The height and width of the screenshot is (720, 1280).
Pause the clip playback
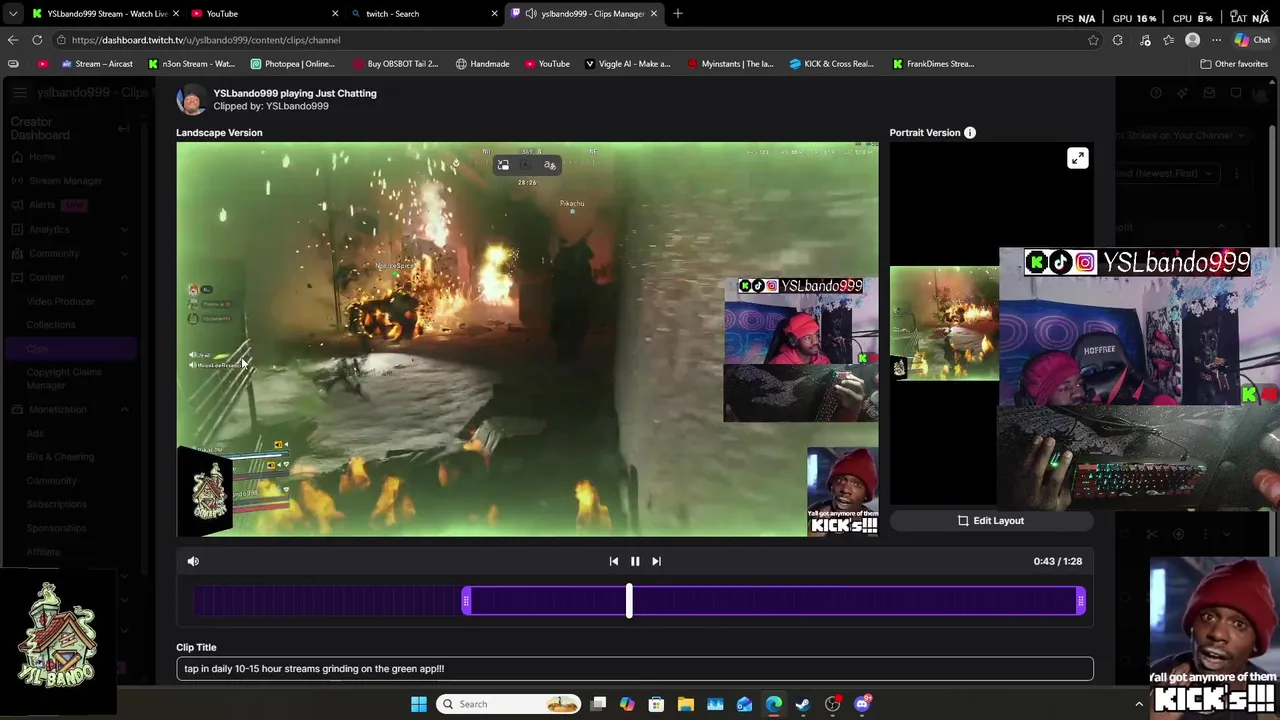point(635,561)
